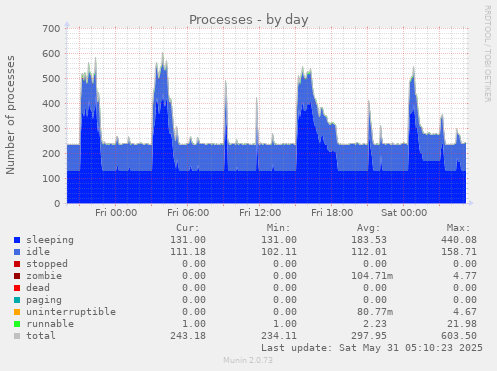Click the 'zombie' legend label
The image size is (497, 371).
(x=44, y=276)
